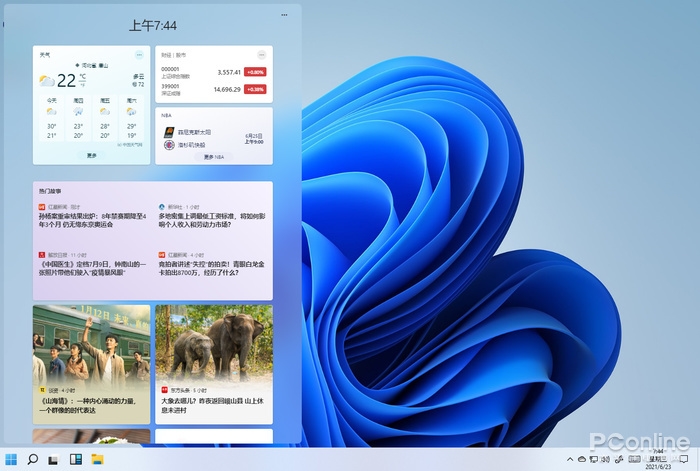700x471 pixels.
Task: Open headline about 8700万 card auction
Action: [x=212, y=267]
